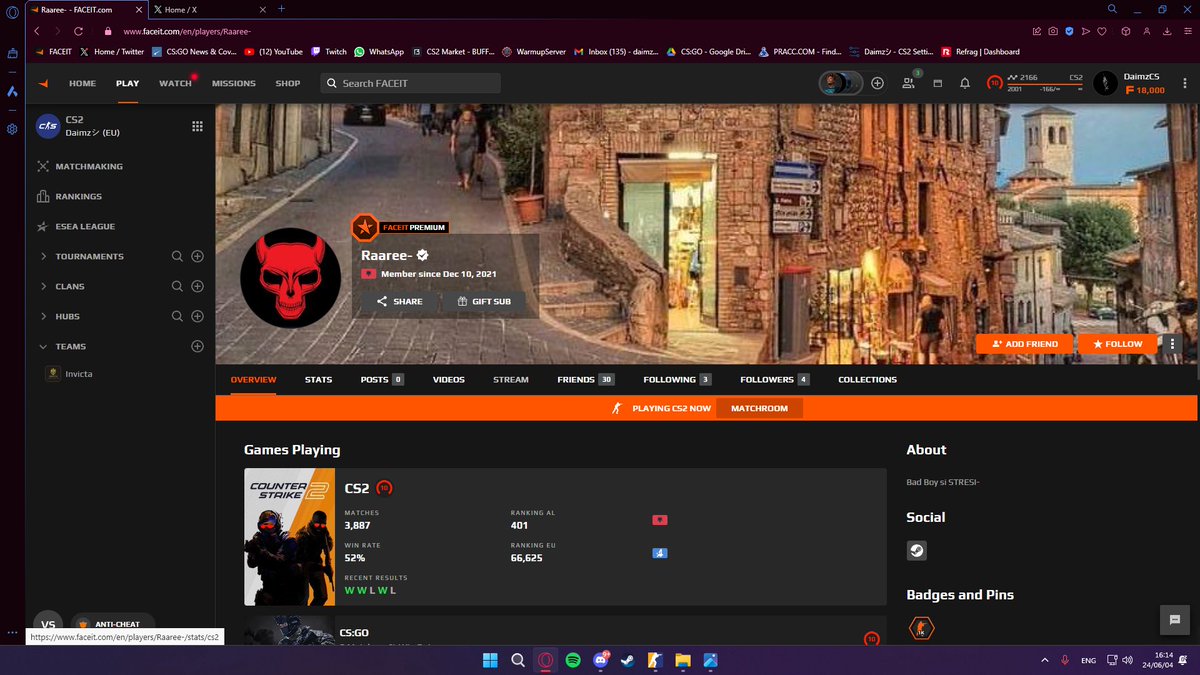Open the MATCHROOM button

pyautogui.click(x=759, y=408)
